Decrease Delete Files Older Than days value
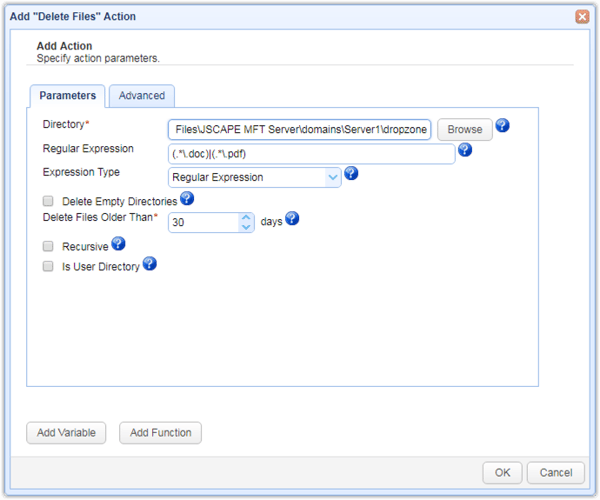This screenshot has height=500, width=600. pyautogui.click(x=246, y=227)
